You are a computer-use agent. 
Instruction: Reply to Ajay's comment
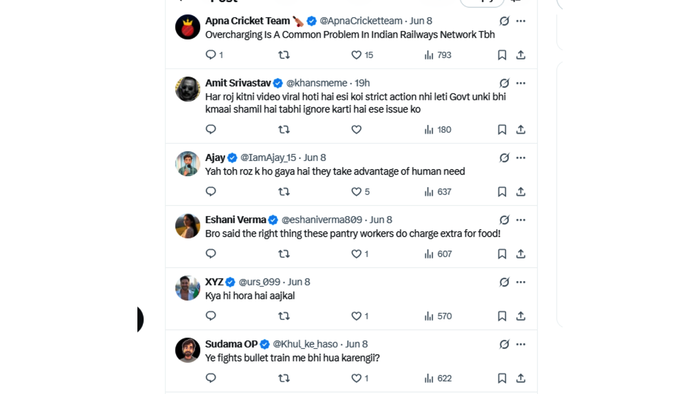point(211,191)
